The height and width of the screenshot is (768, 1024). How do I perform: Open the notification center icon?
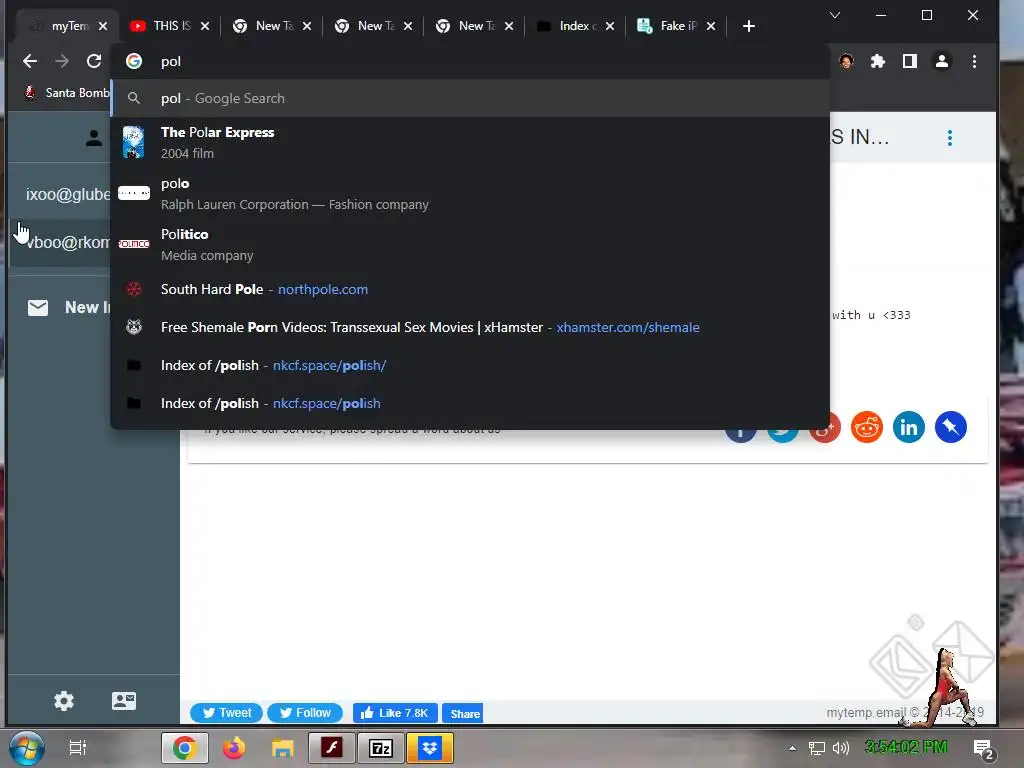coord(984,749)
